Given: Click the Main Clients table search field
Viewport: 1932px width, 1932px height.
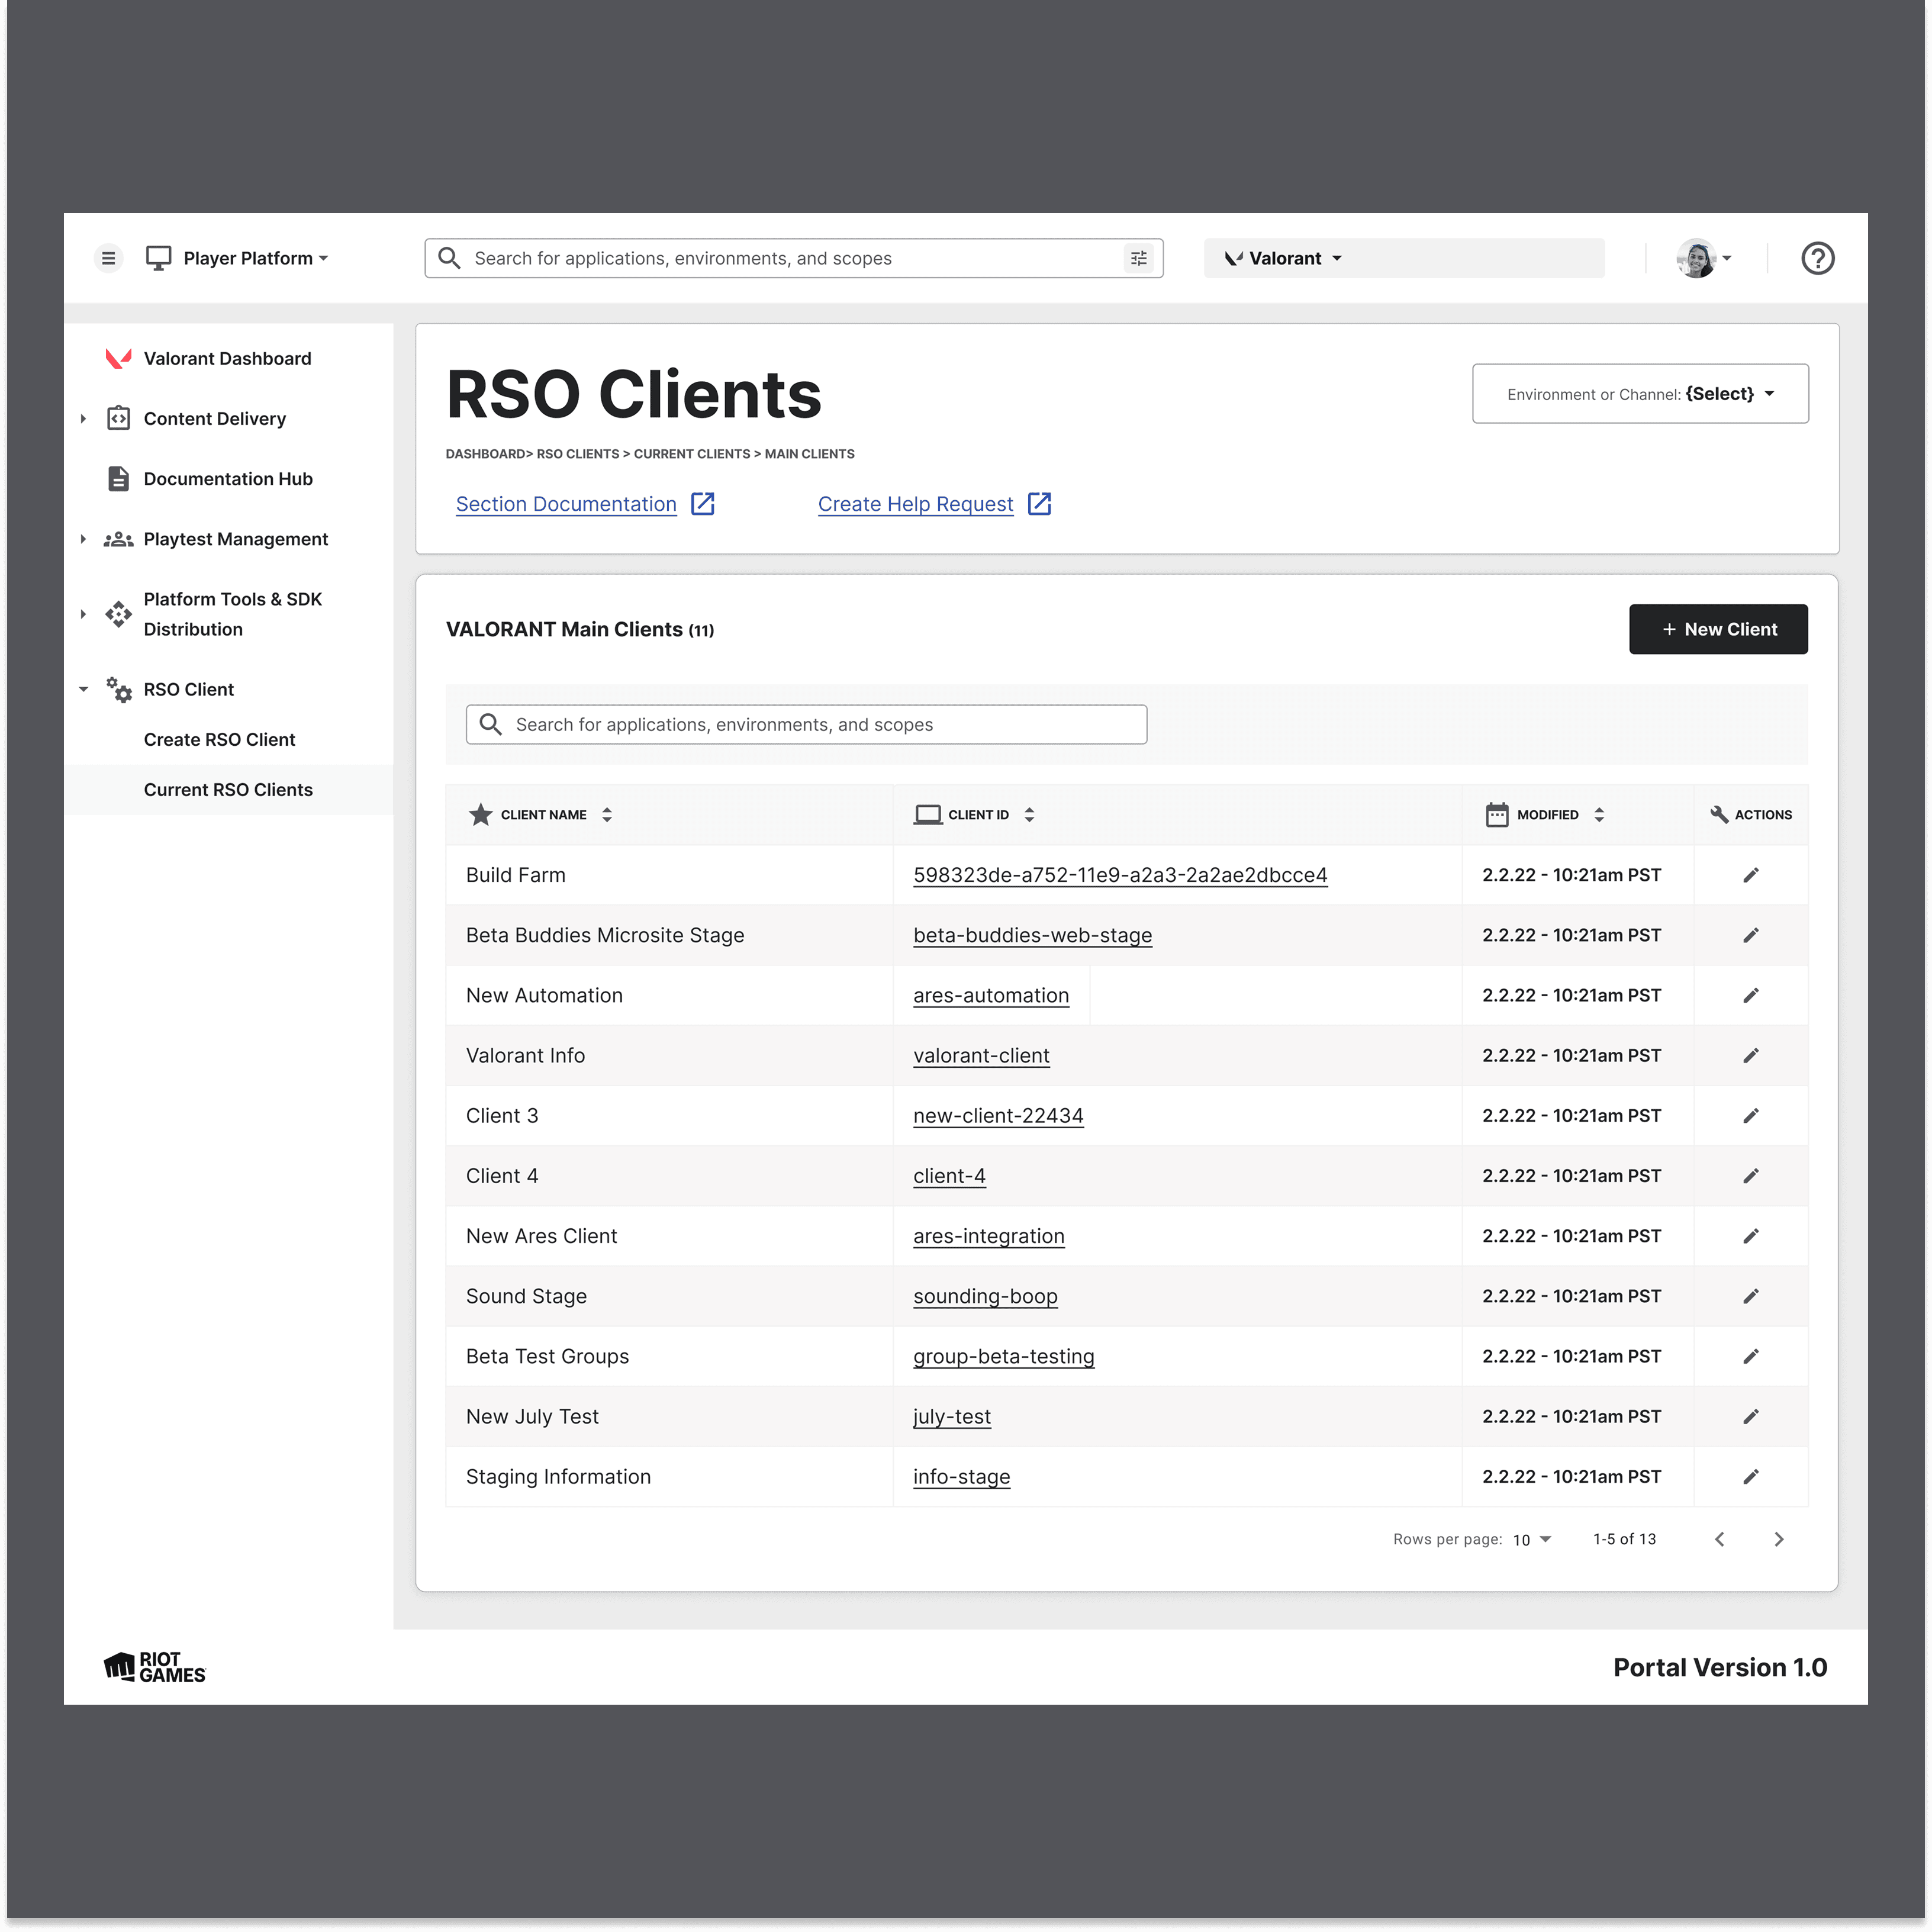Looking at the screenshot, I should 806,724.
